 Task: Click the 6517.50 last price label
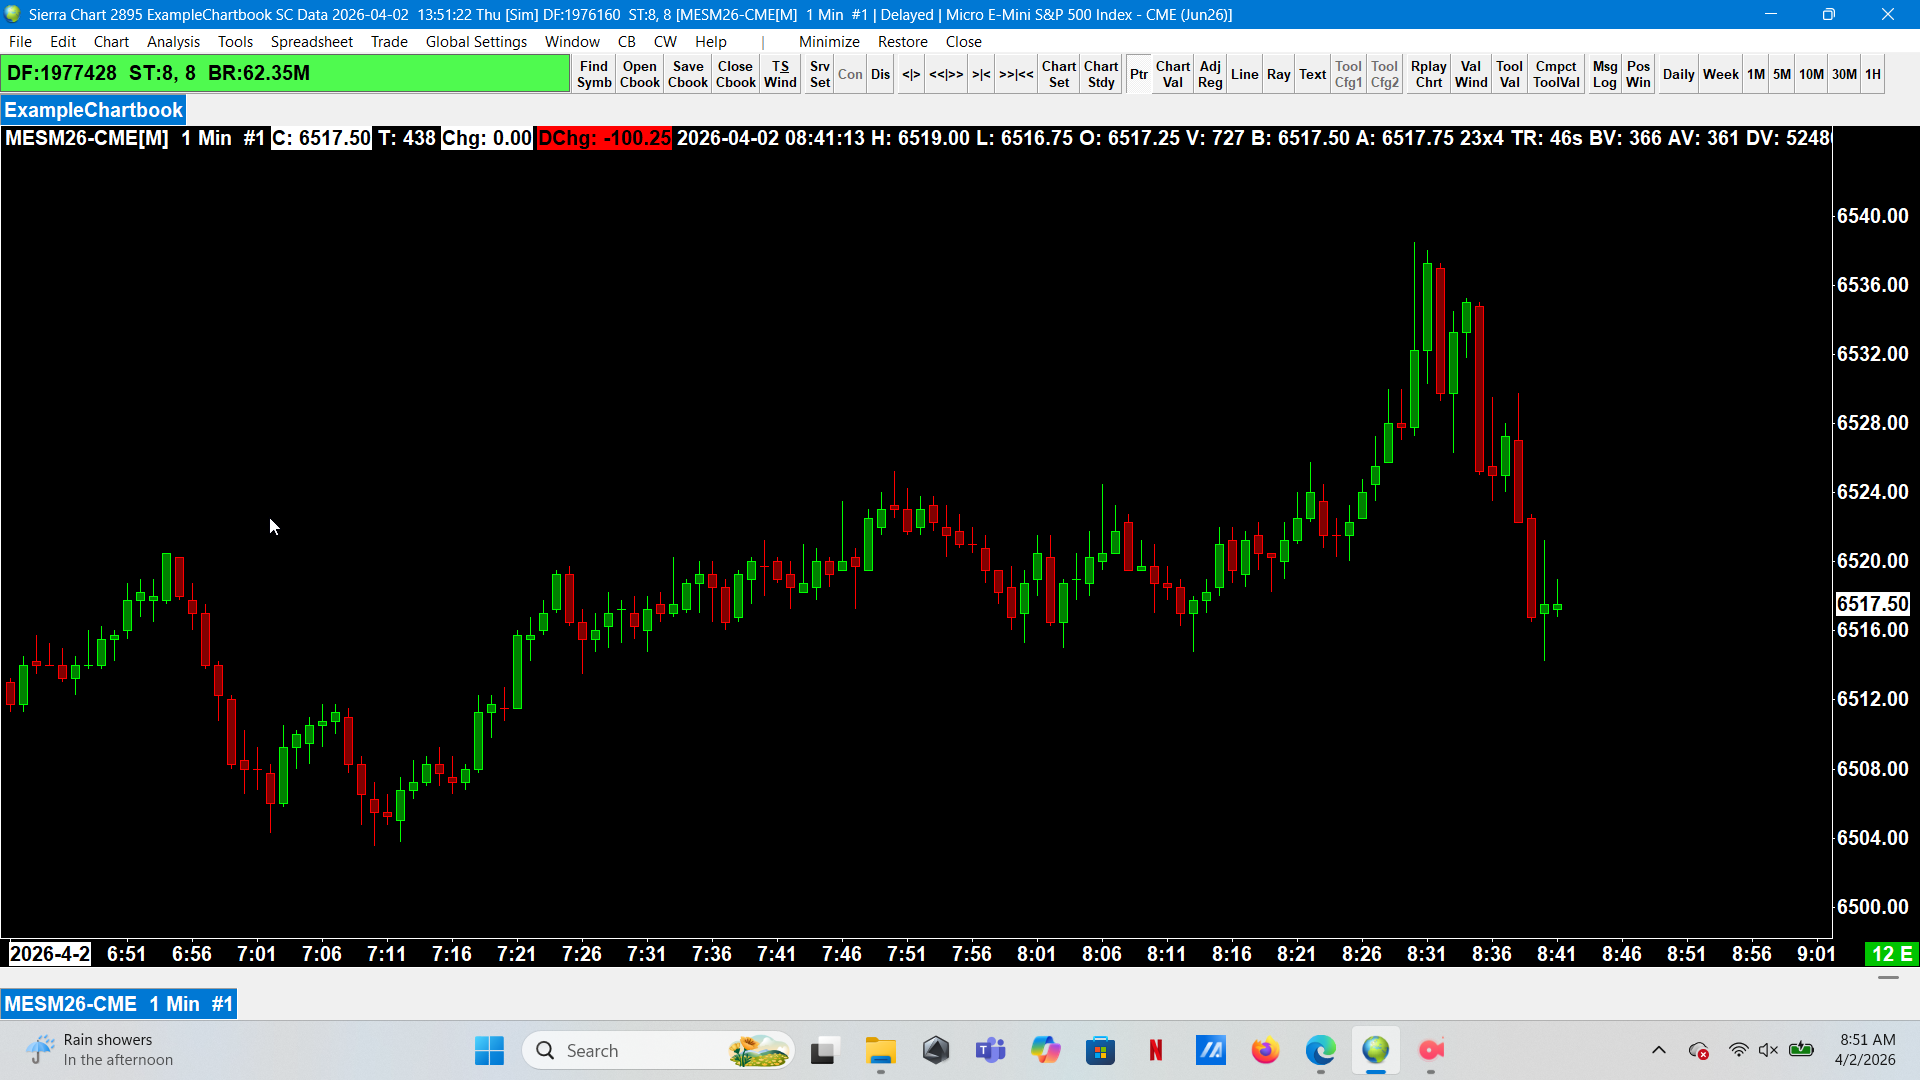(1872, 604)
